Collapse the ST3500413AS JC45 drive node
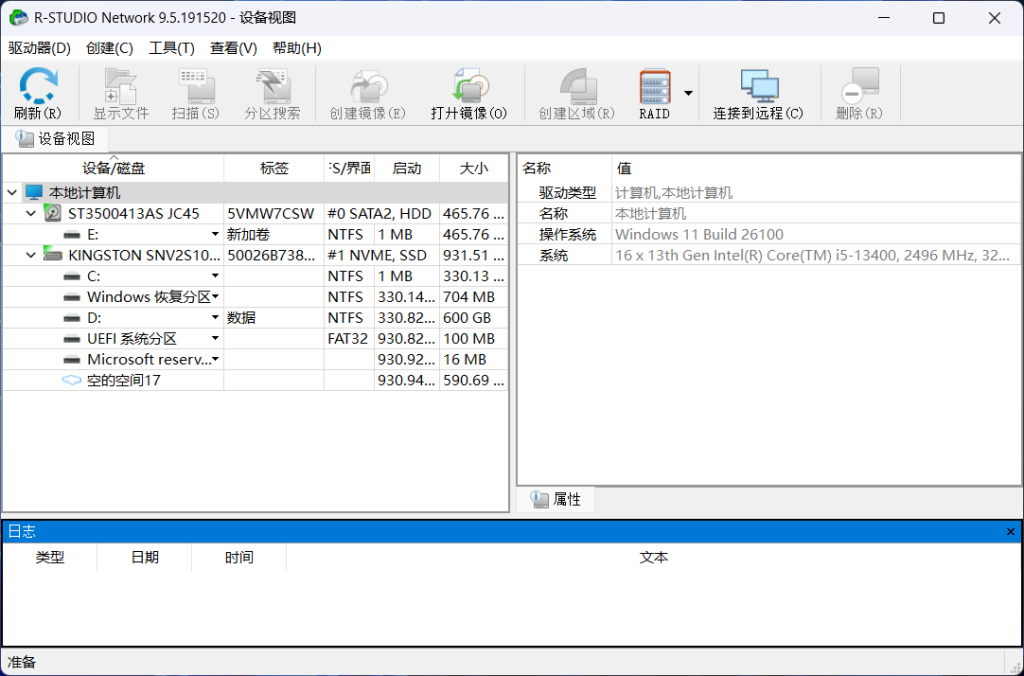The width and height of the screenshot is (1024, 676). tap(30, 213)
